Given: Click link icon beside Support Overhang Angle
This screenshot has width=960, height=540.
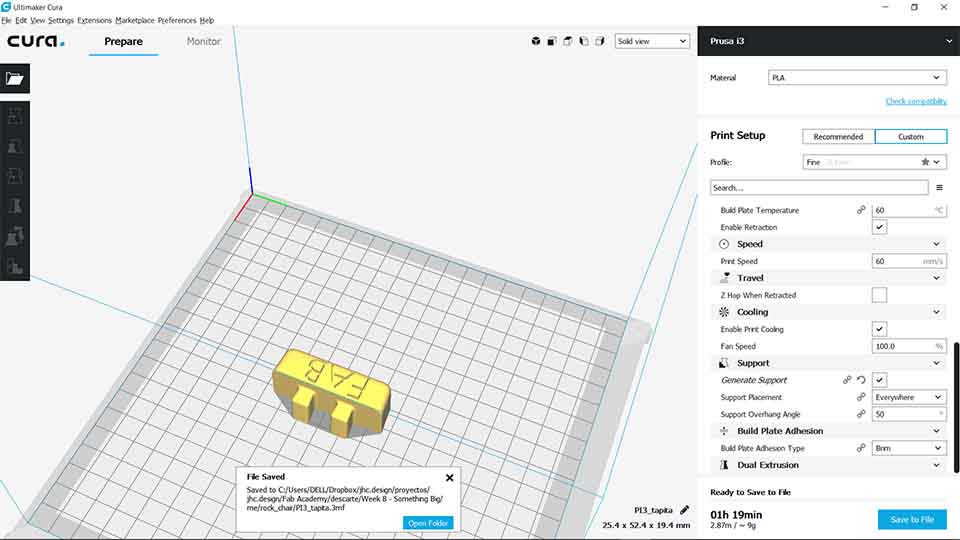Looking at the screenshot, I should [861, 414].
